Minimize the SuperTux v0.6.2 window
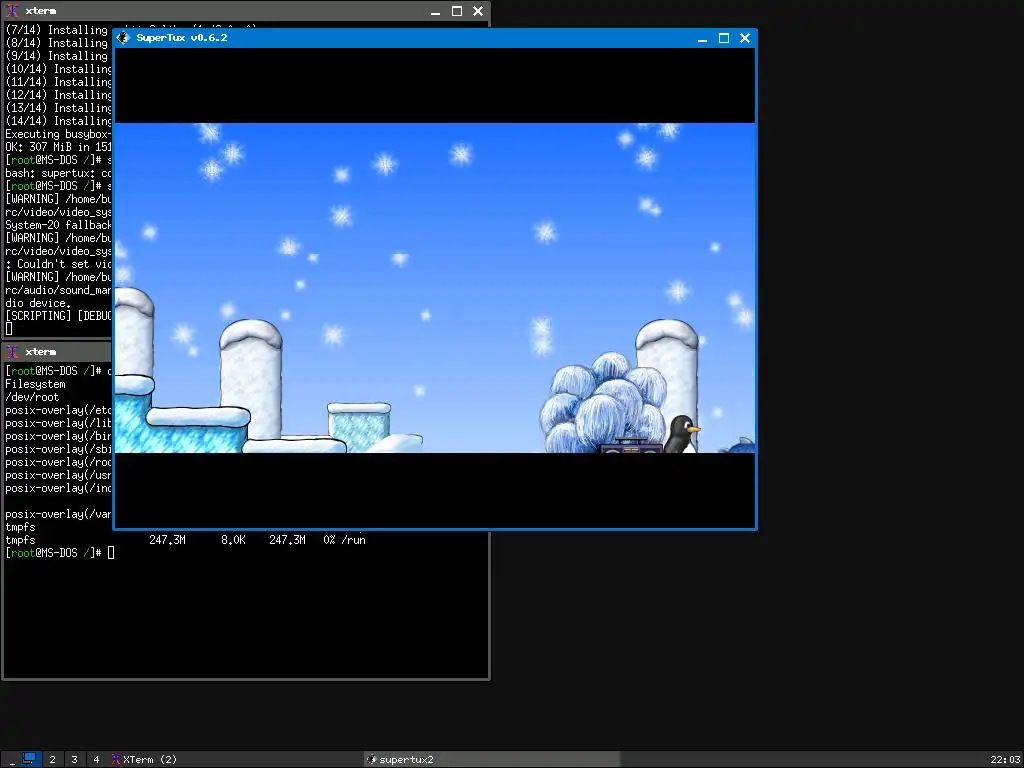1024x768 pixels. coord(702,39)
